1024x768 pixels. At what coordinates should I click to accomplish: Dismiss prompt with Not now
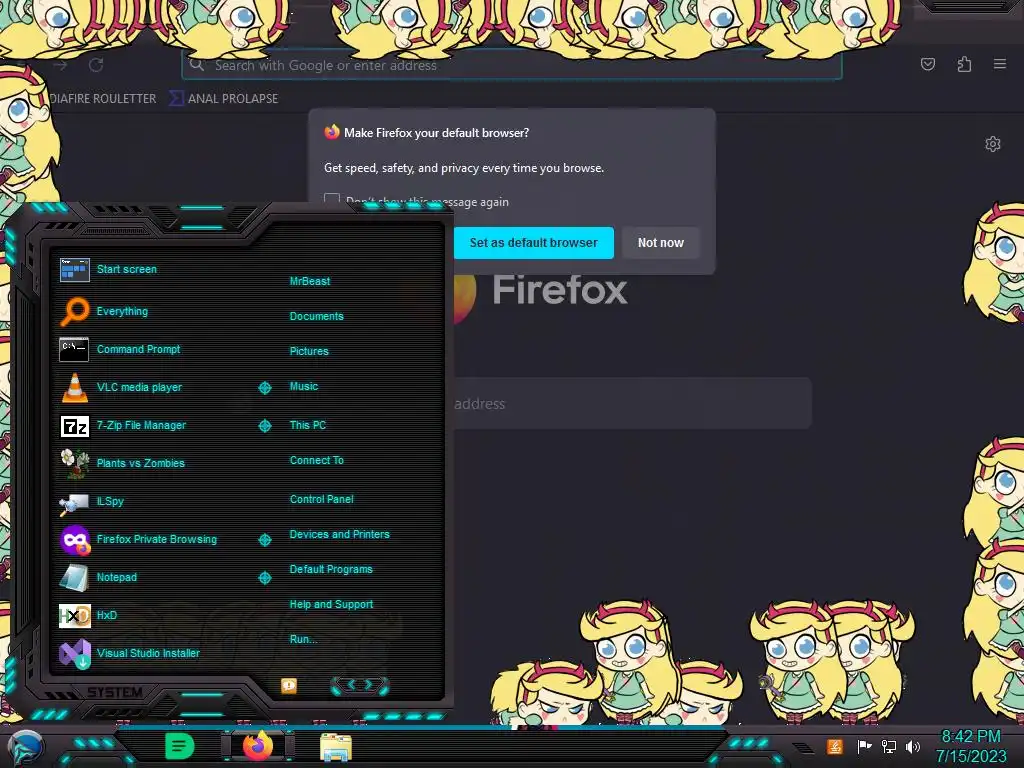(660, 243)
